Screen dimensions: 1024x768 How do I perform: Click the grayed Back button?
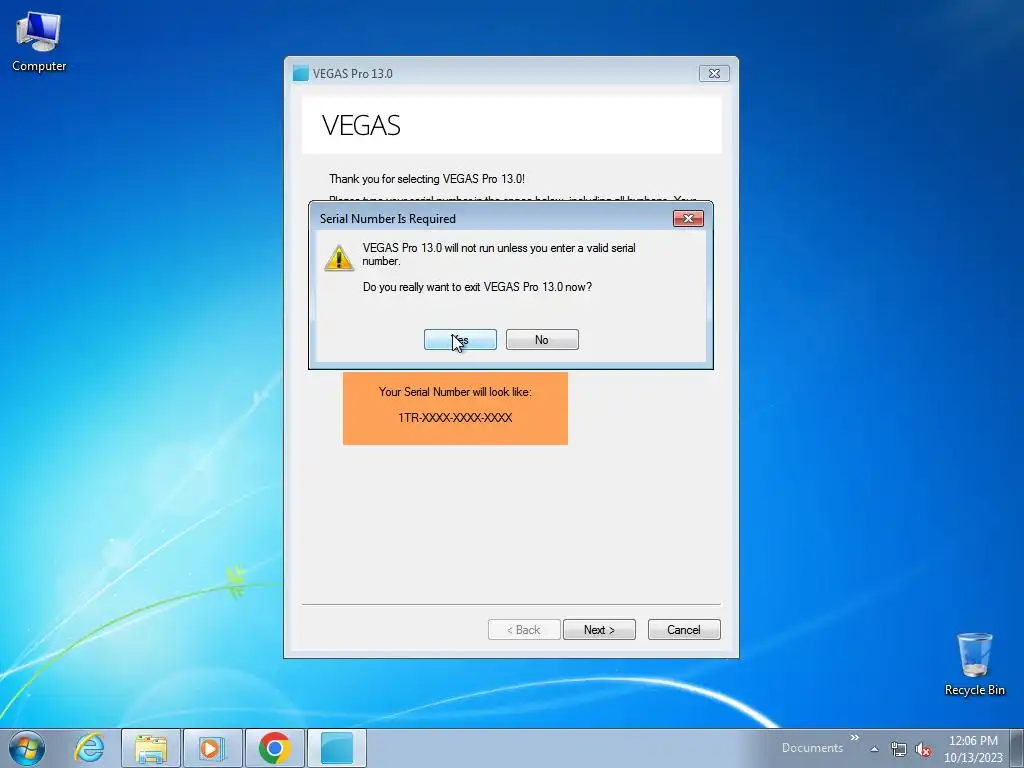pyautogui.click(x=524, y=630)
